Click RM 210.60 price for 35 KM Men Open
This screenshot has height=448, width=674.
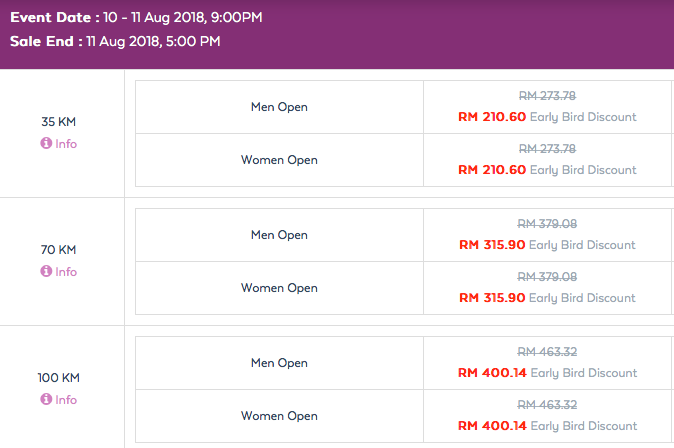click(492, 117)
